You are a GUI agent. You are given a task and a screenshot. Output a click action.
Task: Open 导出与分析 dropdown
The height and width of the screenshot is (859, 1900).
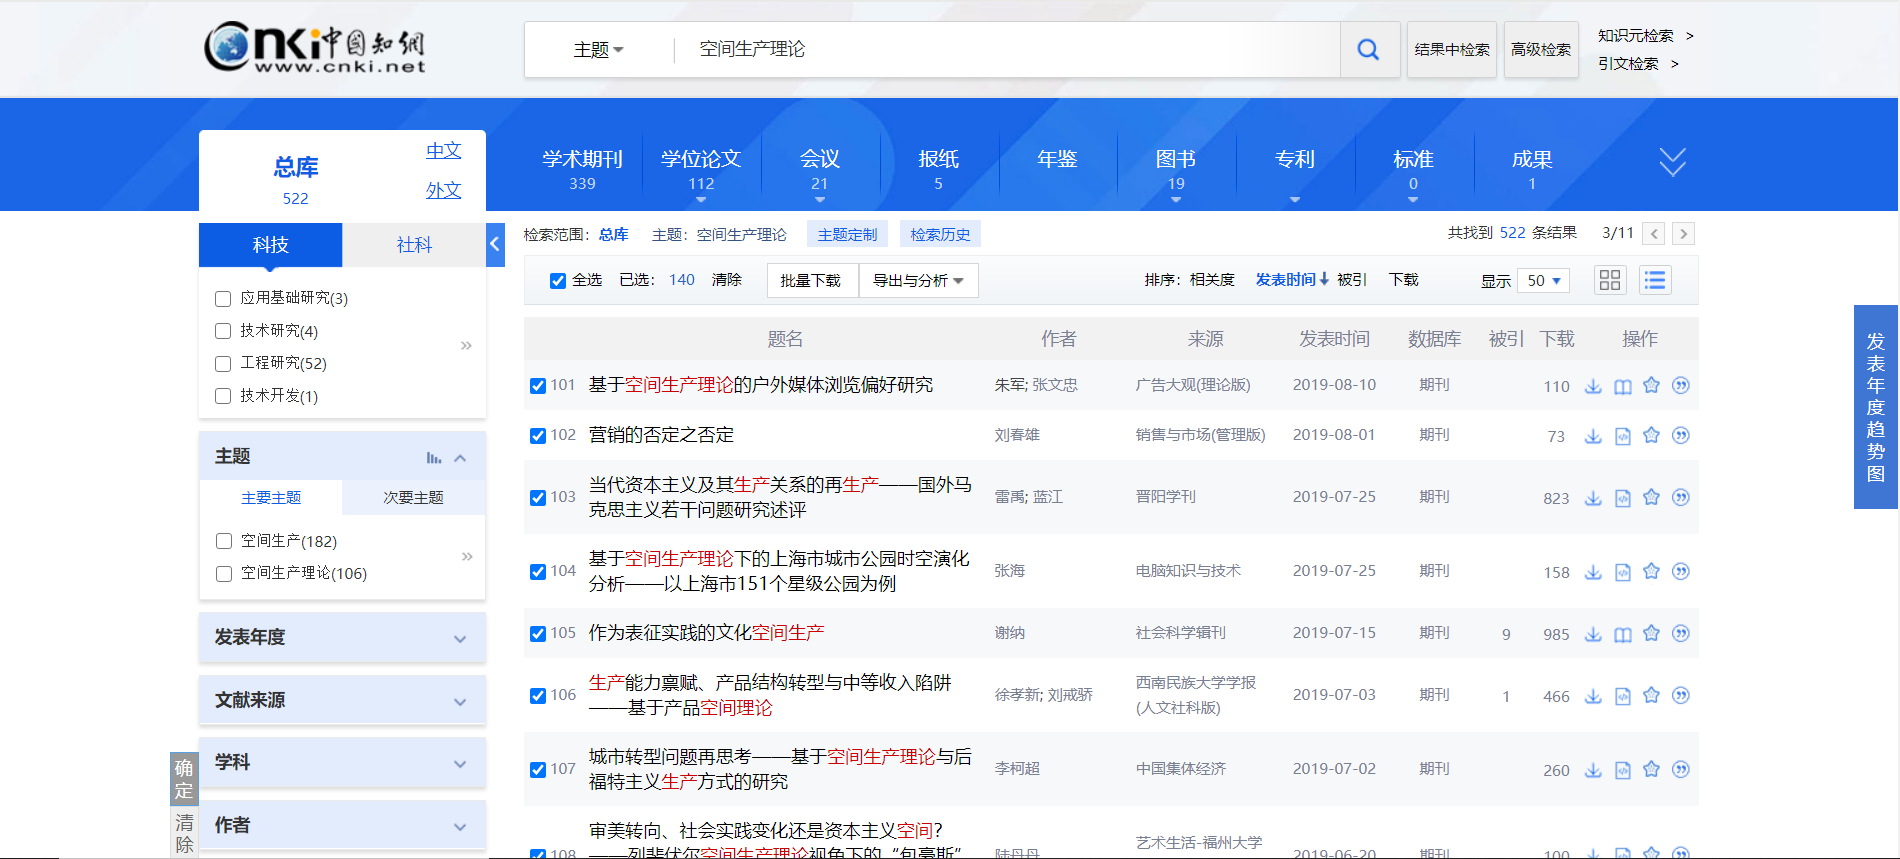(x=918, y=280)
